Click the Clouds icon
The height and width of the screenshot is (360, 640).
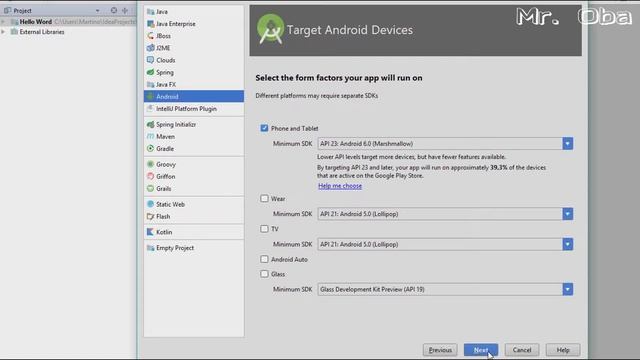pyautogui.click(x=150, y=60)
